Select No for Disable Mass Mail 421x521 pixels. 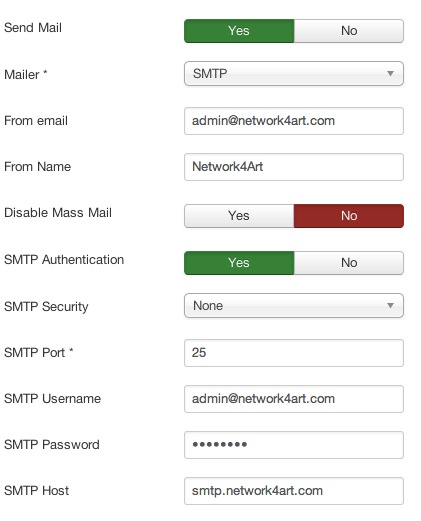point(349,216)
